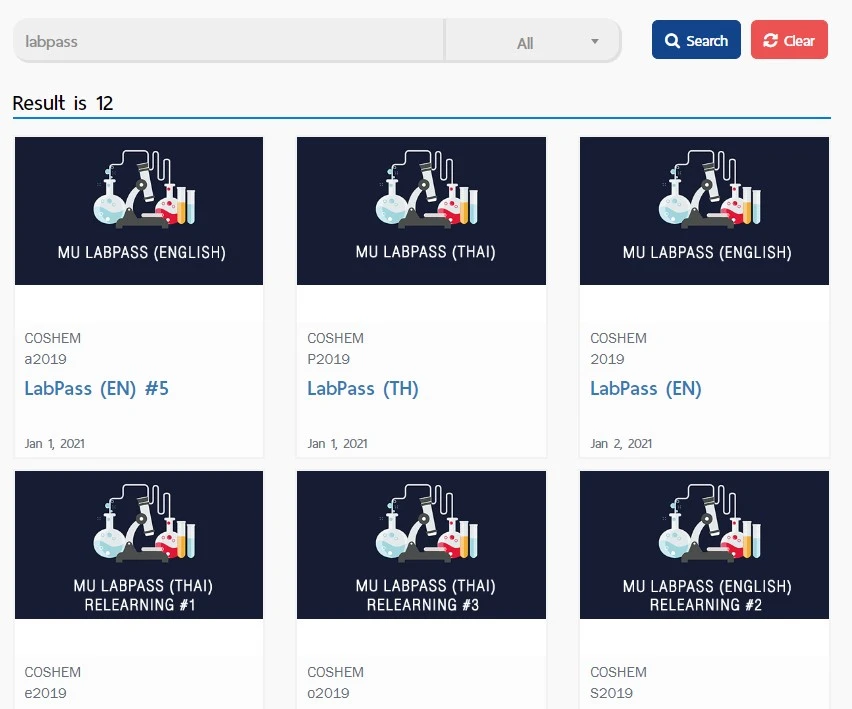Click the refresh icon in Clear button

point(770,41)
